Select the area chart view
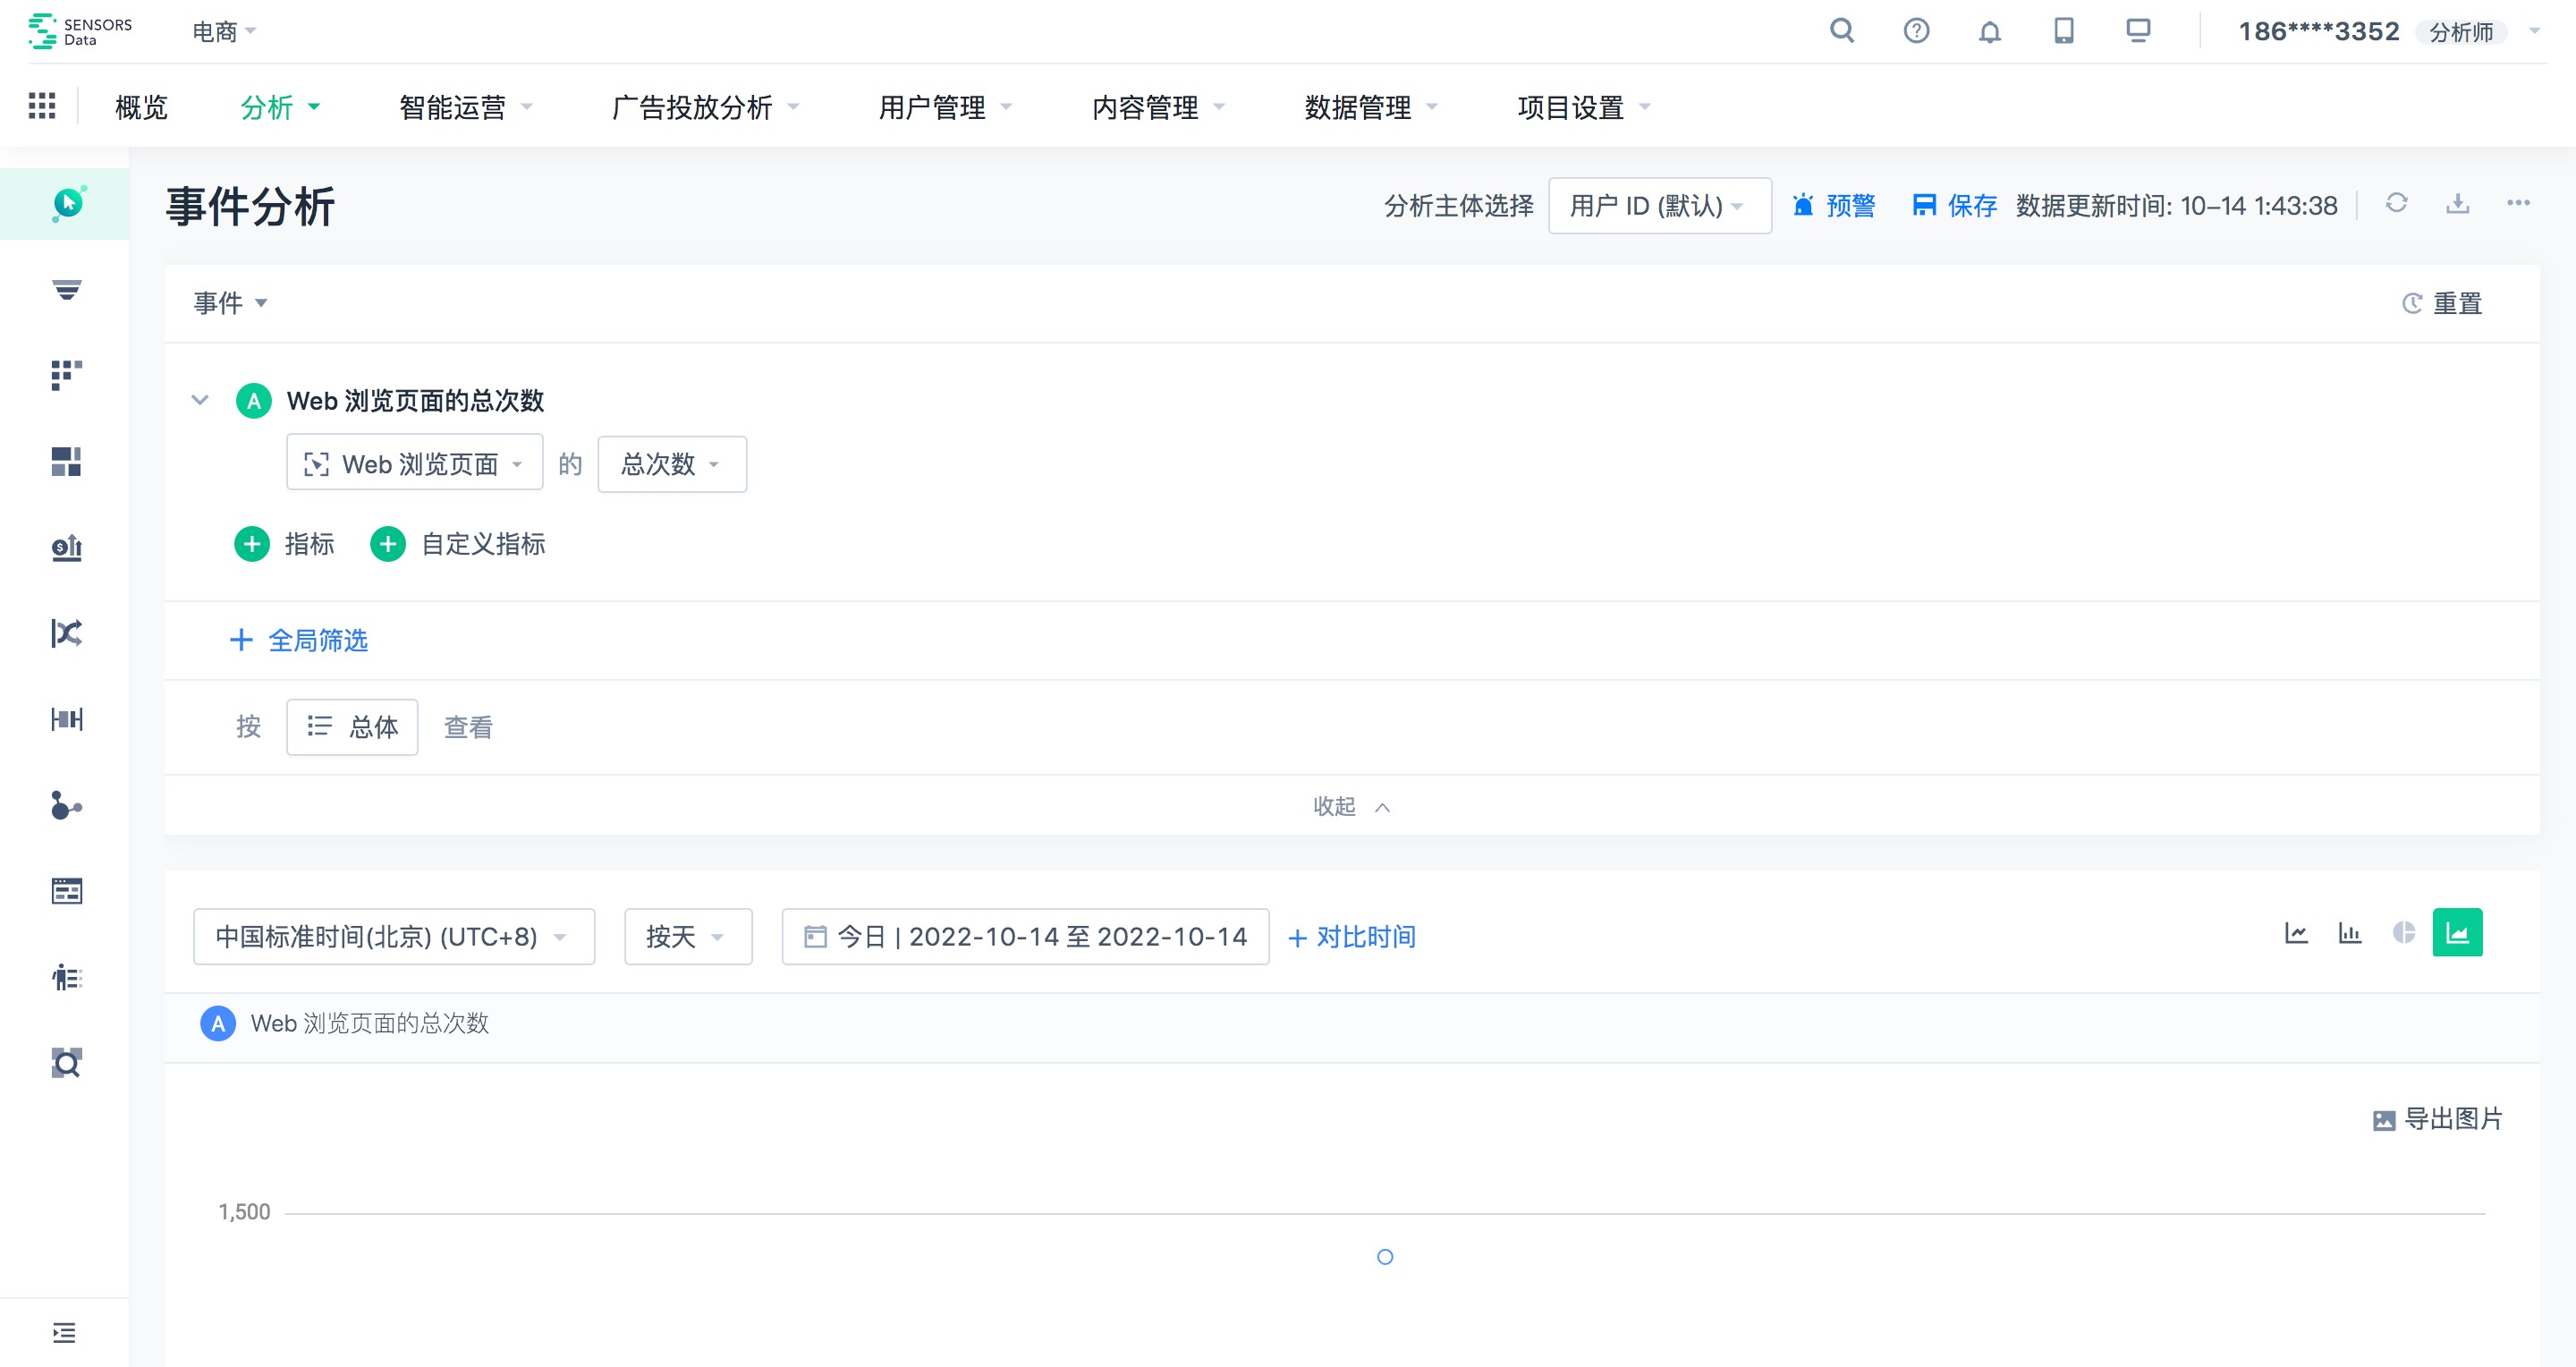The image size is (2576, 1367). pyautogui.click(x=2458, y=933)
